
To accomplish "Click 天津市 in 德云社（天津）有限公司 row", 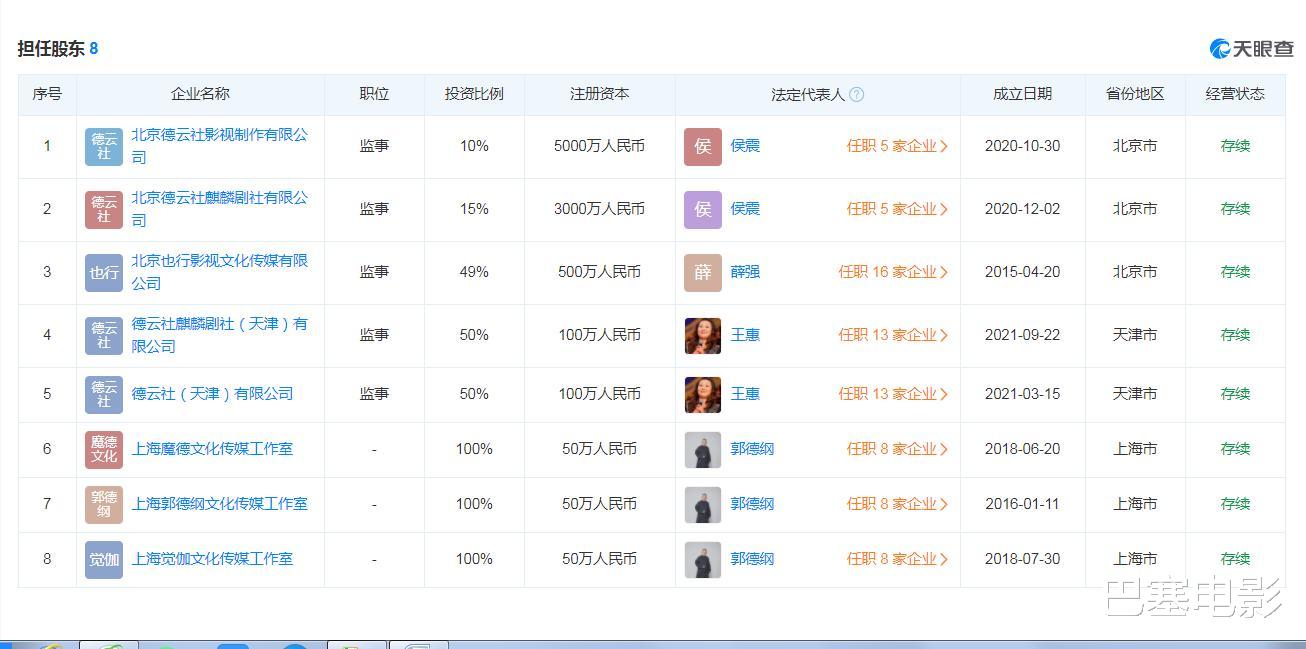I will pos(1135,394).
